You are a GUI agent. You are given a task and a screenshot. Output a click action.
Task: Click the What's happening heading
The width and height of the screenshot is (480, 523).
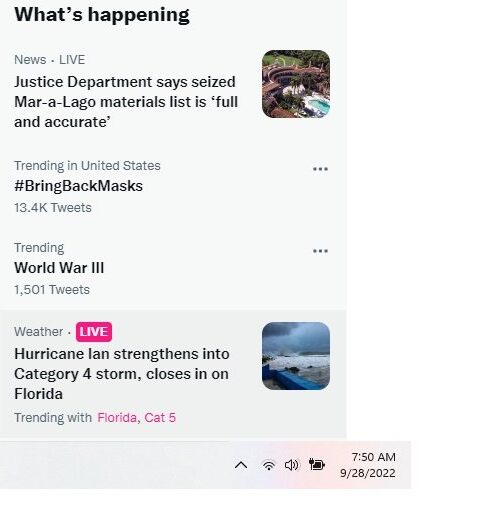click(102, 15)
